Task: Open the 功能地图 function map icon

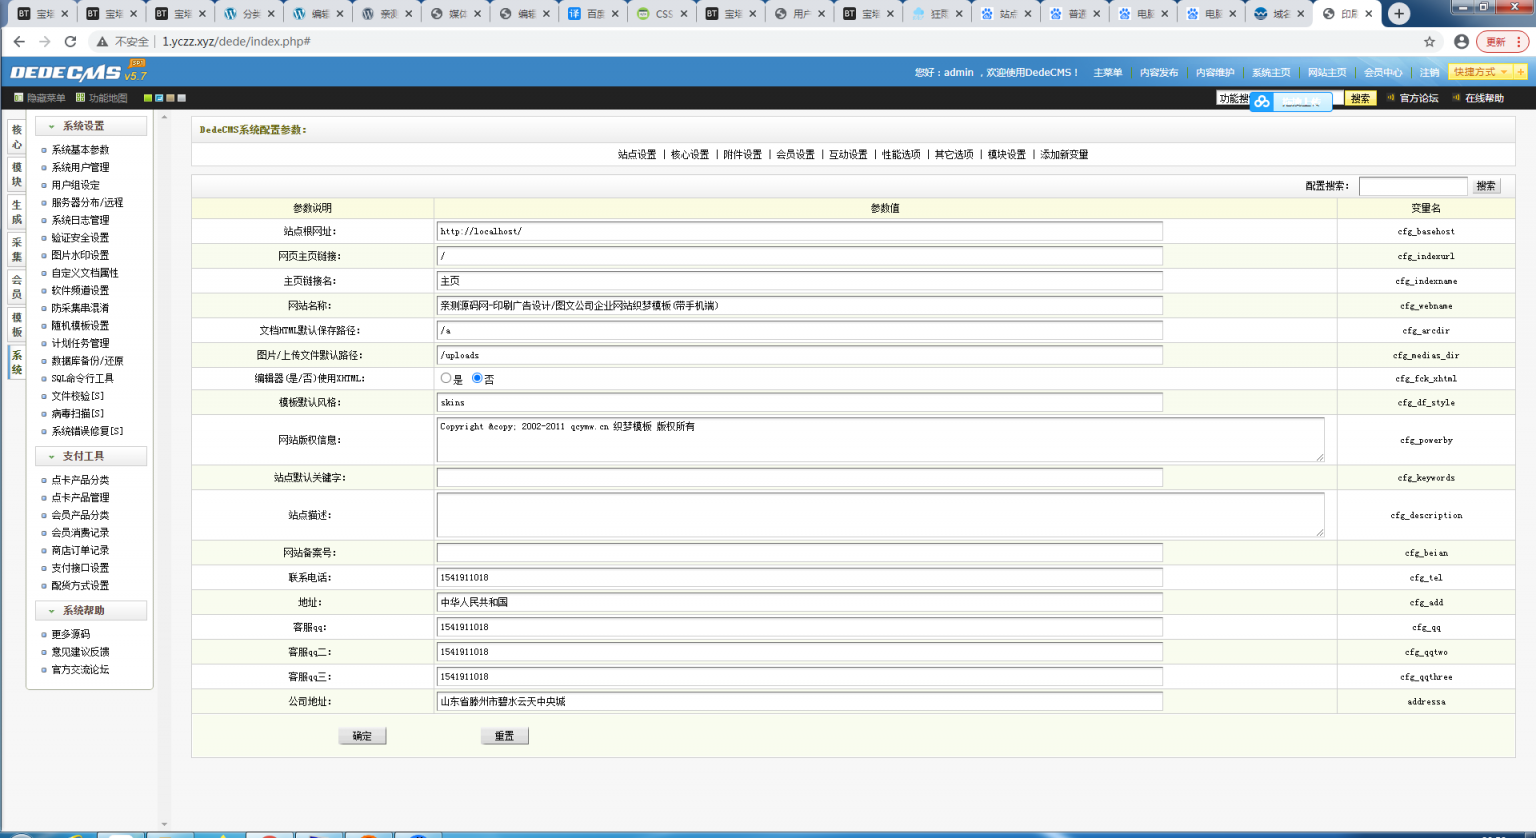Action: point(80,98)
